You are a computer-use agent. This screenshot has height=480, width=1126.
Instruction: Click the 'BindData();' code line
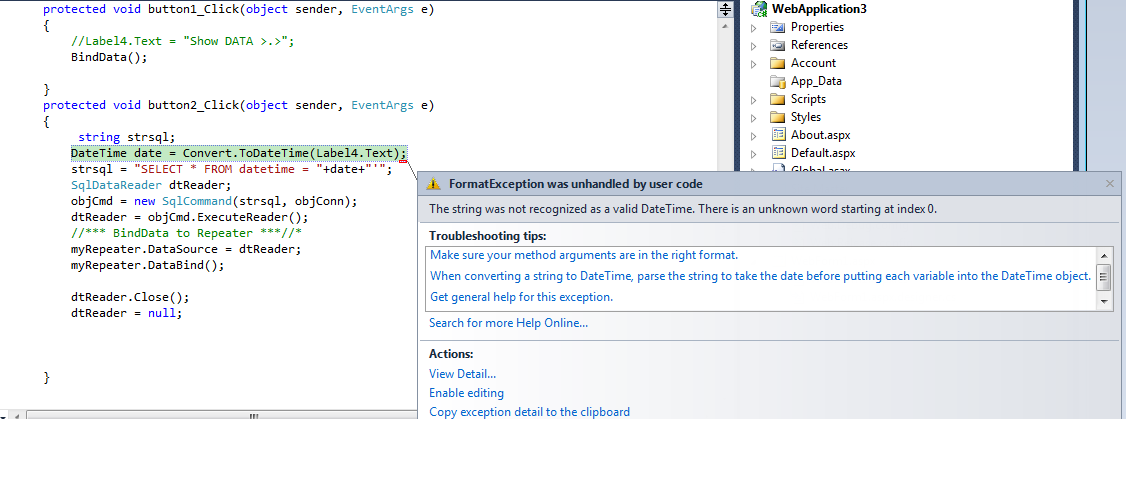click(x=108, y=57)
